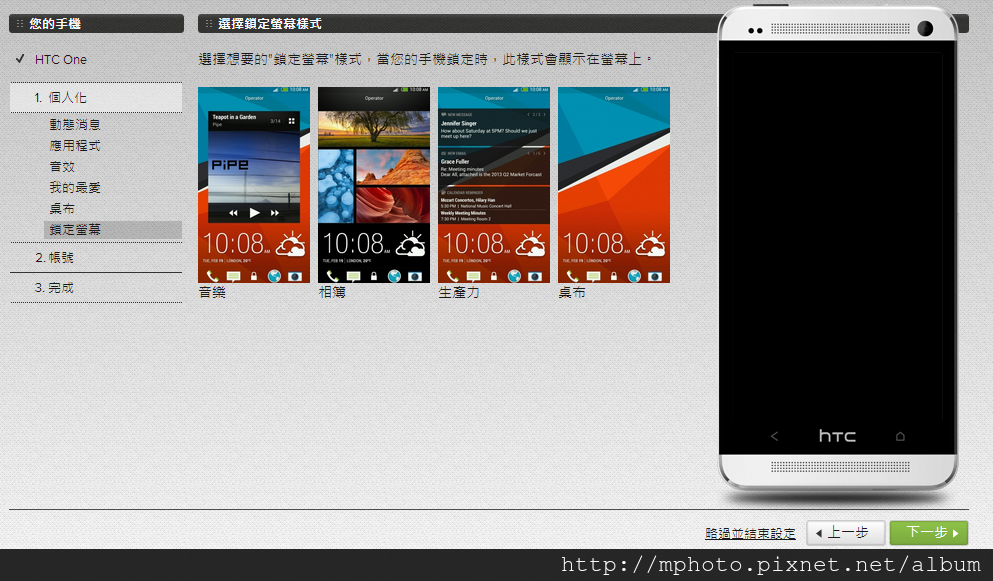
Task: Click the 生產力 label under third thumbnail
Action: click(x=459, y=293)
